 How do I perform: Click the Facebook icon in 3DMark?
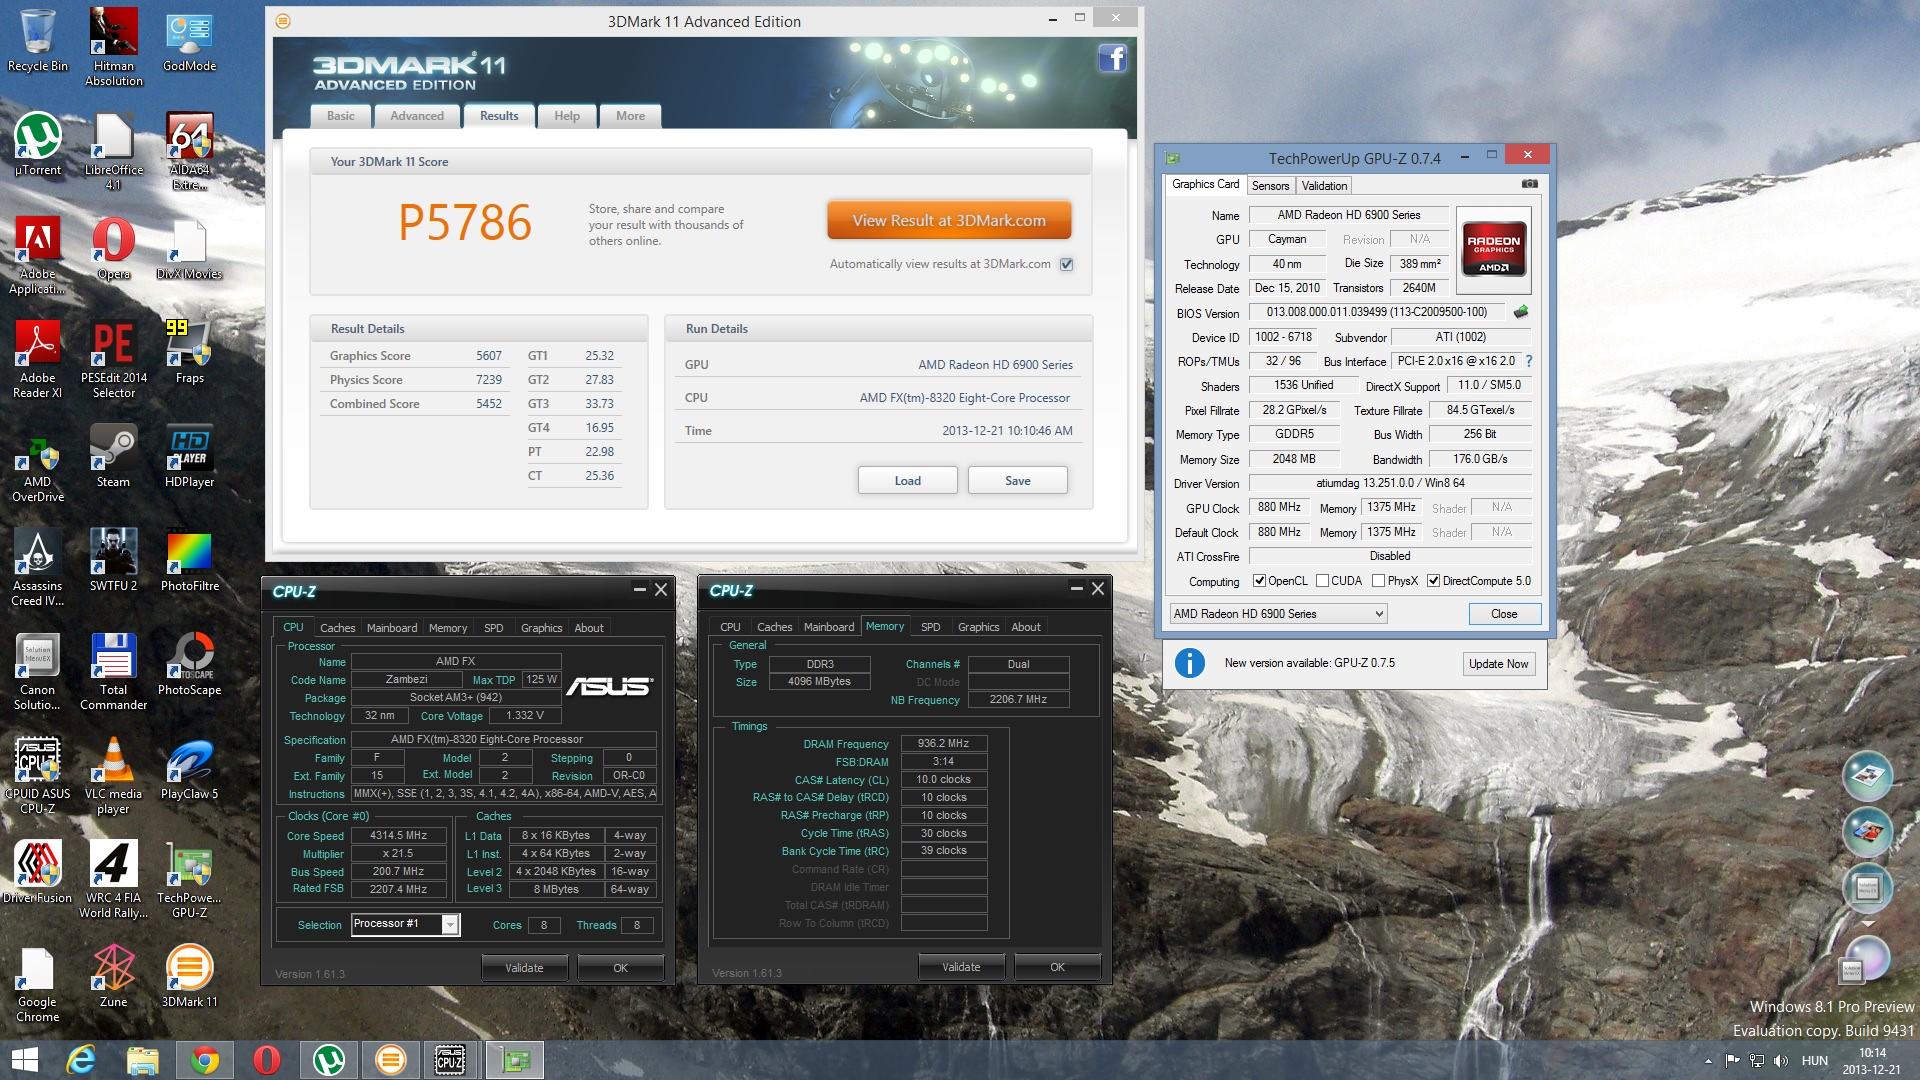pyautogui.click(x=1112, y=59)
